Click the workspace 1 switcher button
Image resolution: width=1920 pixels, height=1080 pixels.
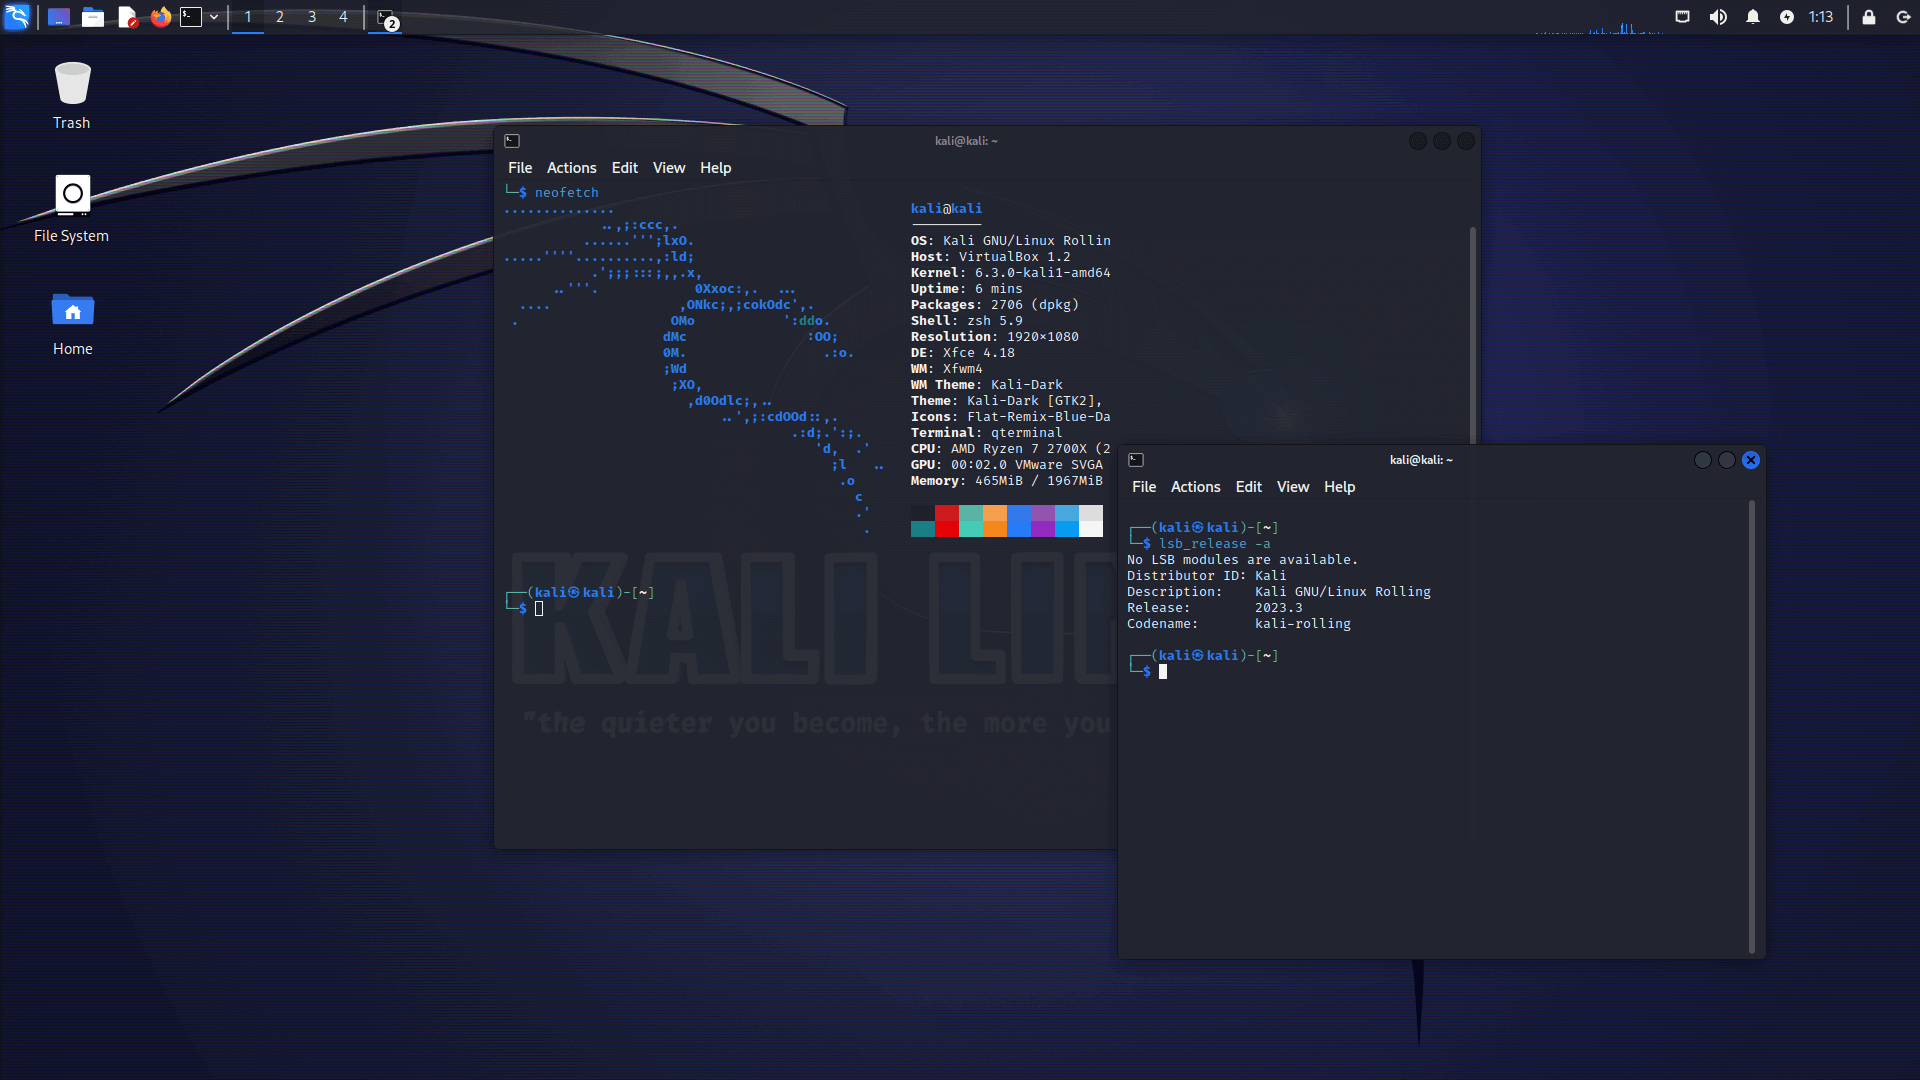click(248, 16)
